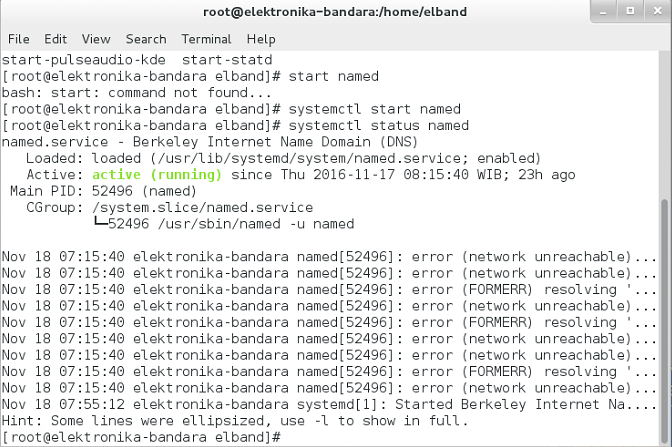Open the Help menu
The width and height of the screenshot is (672, 447).
[x=261, y=39]
